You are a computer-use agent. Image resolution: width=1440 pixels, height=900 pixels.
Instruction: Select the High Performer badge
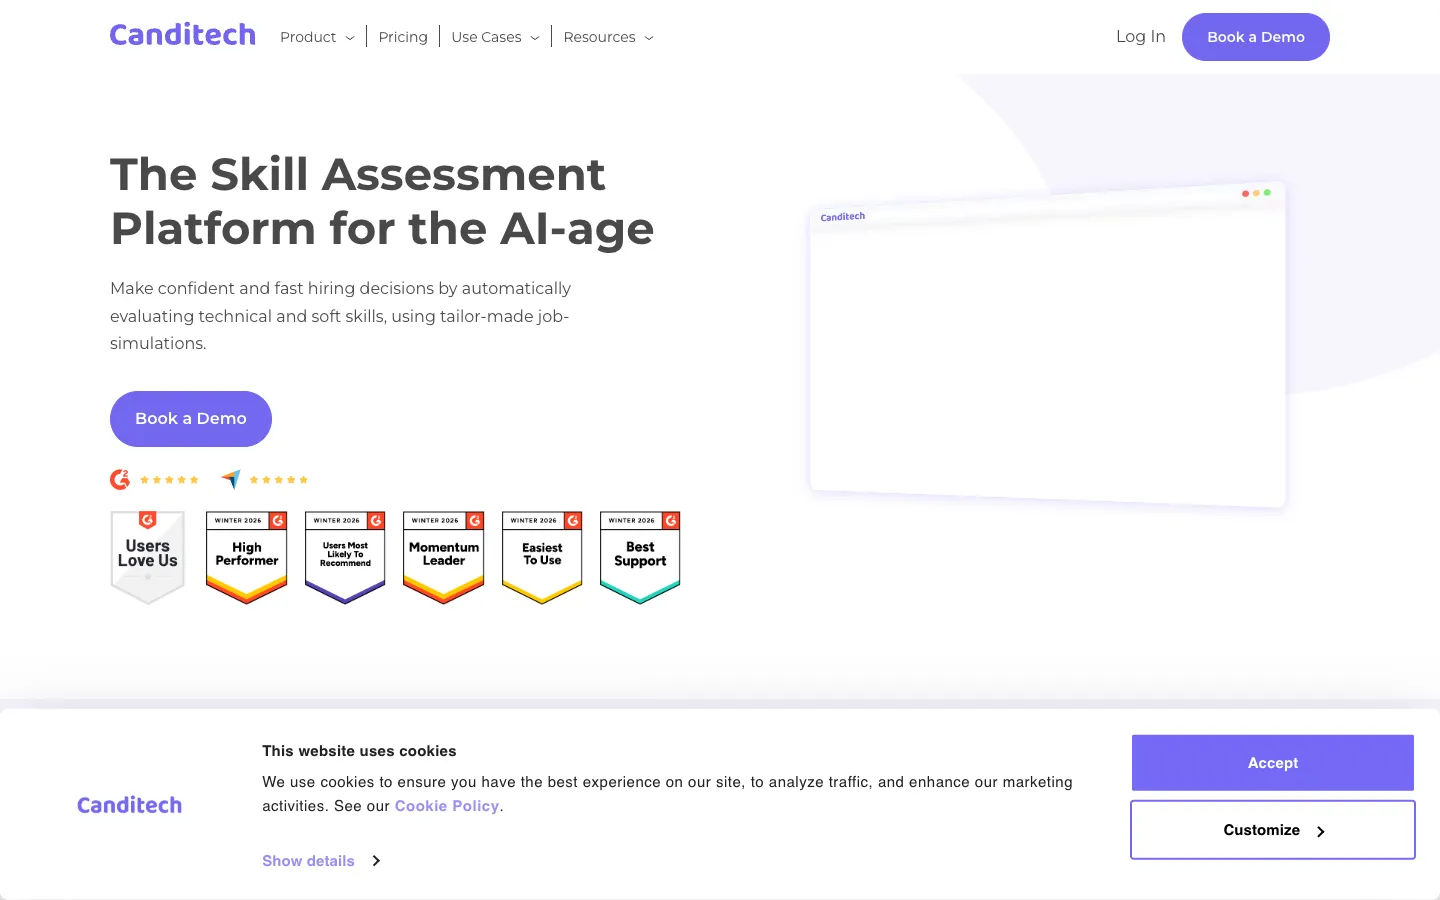(x=247, y=557)
